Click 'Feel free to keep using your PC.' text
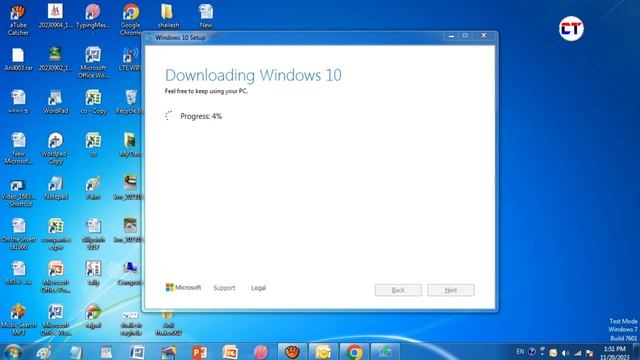The width and height of the screenshot is (640, 360). pos(206,91)
